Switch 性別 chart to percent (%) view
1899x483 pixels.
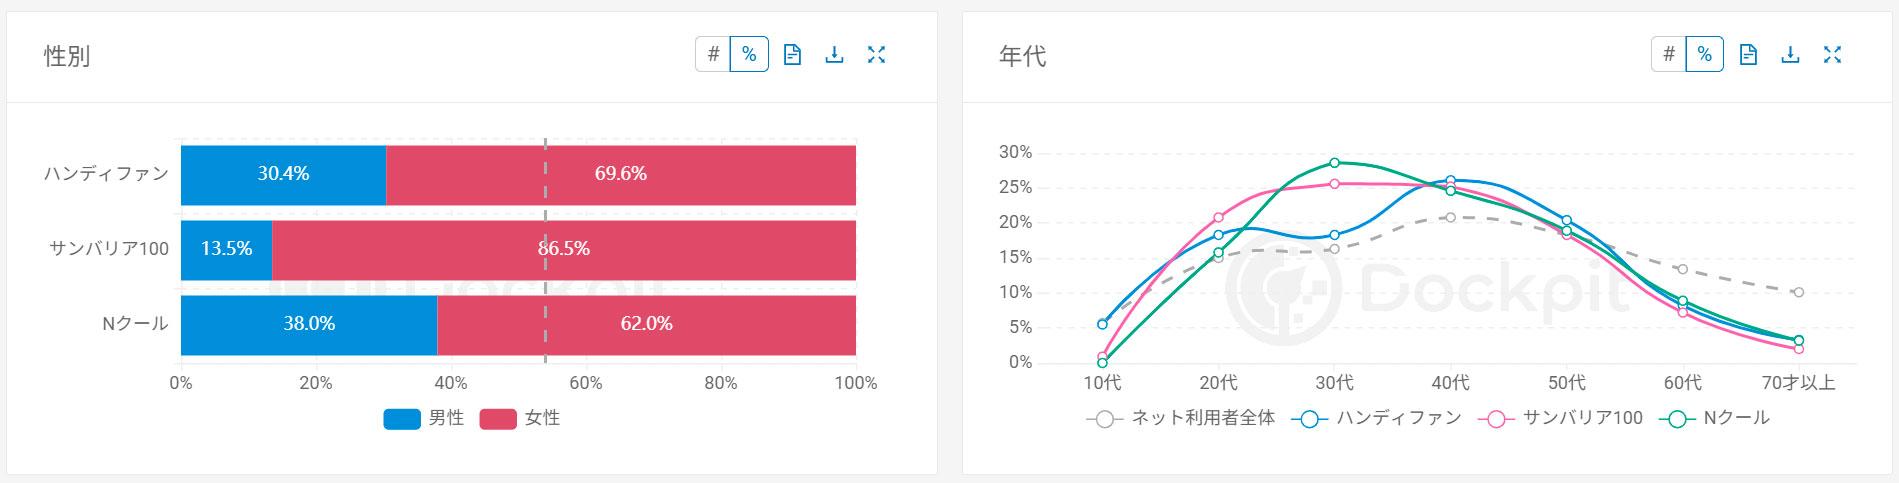749,54
